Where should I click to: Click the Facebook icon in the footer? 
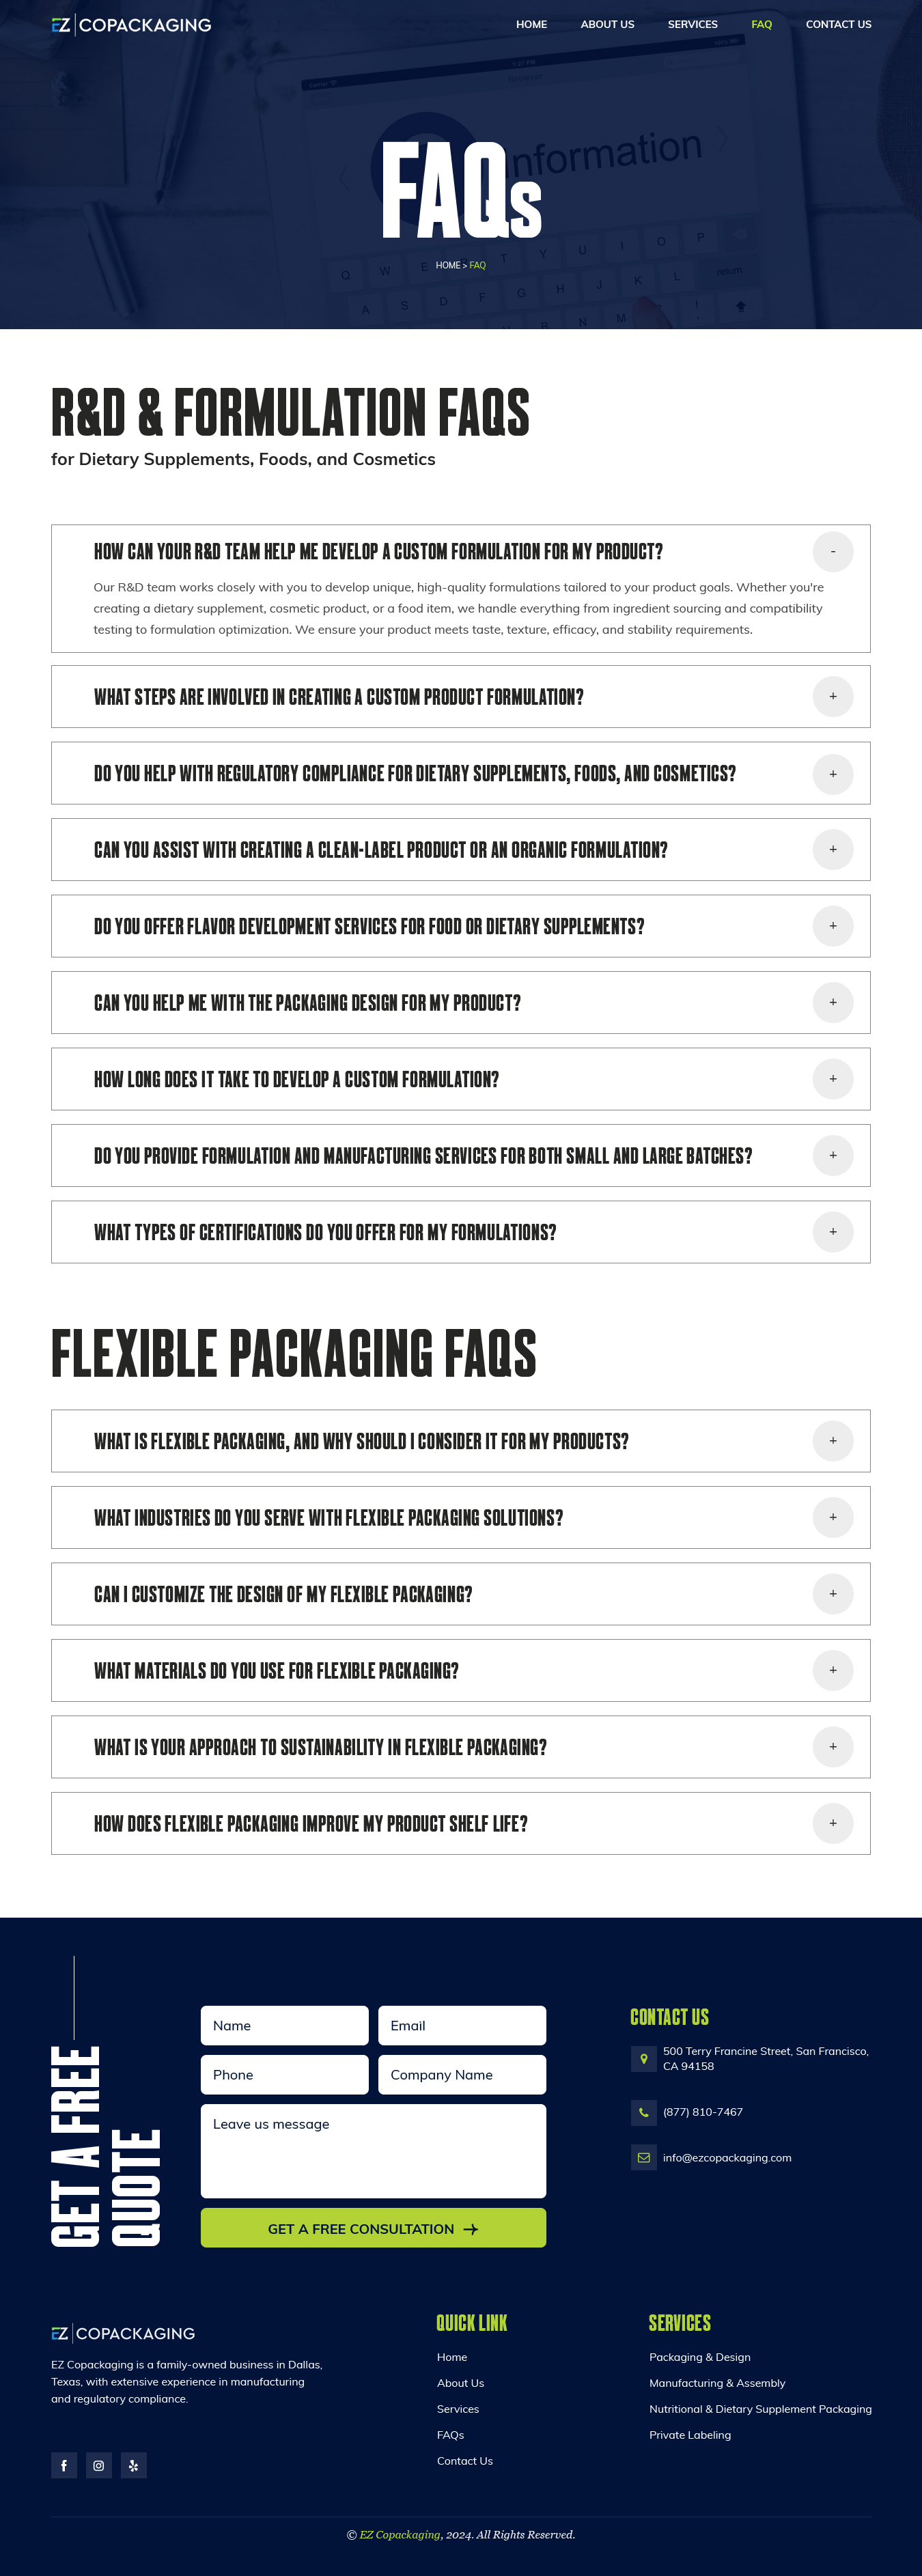64,2465
